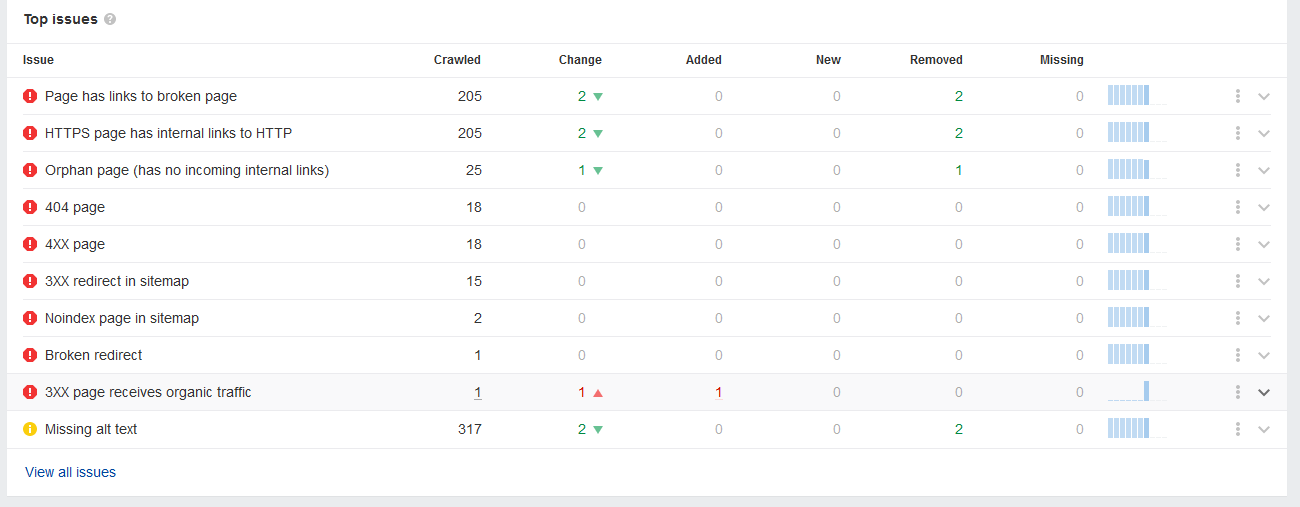Open three-dot menu for Missing alt text row
The height and width of the screenshot is (507, 1300).
[1238, 429]
